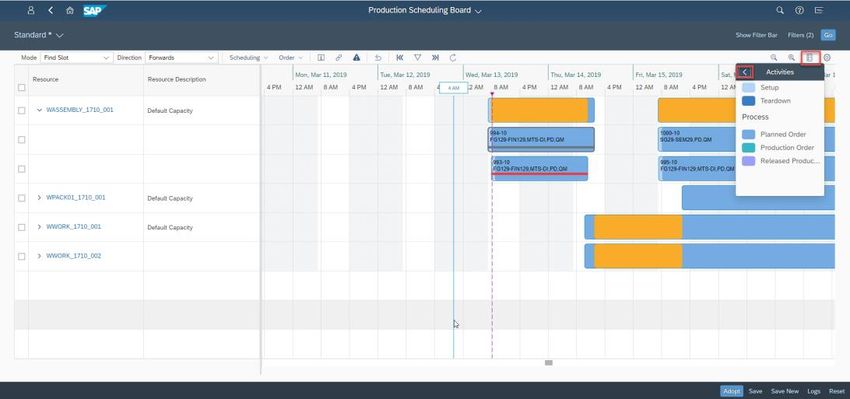Select the 995-10 order bar
Viewport: 850px width, 399px height.
pos(697,168)
